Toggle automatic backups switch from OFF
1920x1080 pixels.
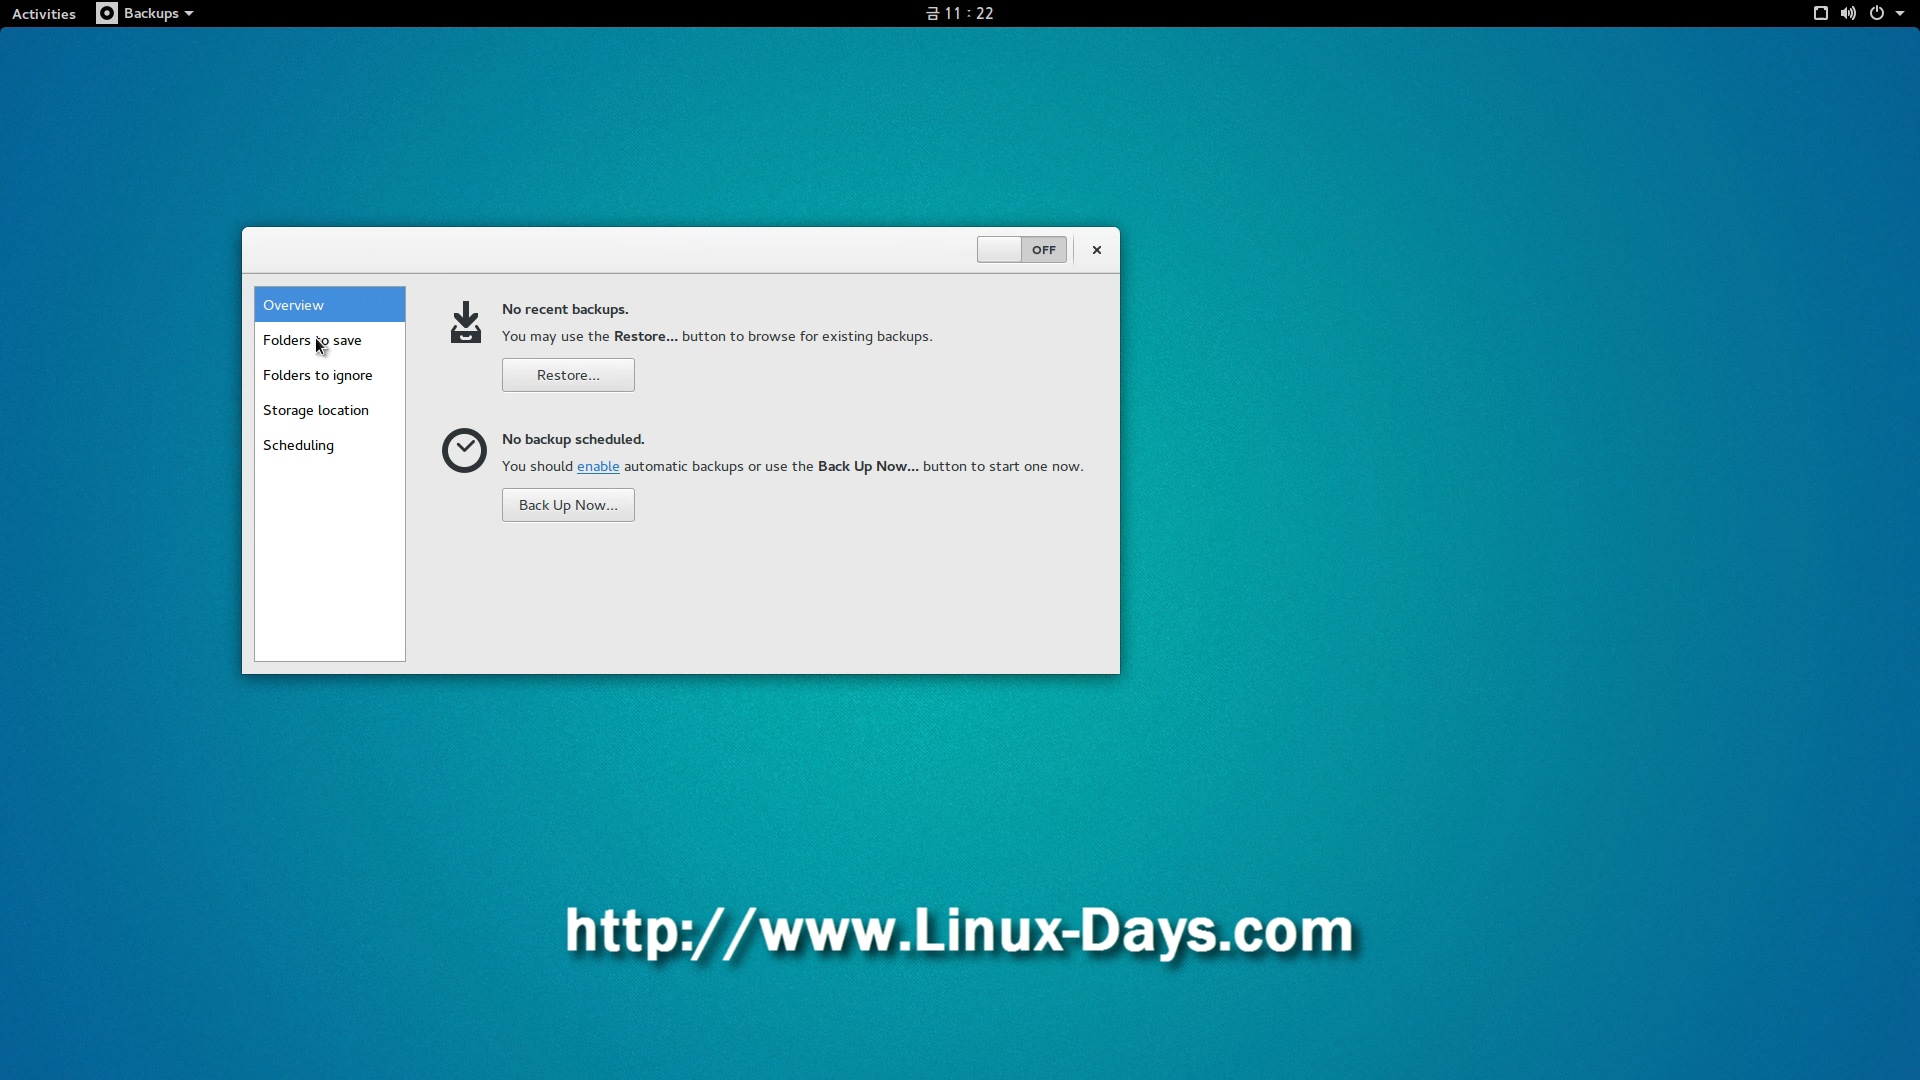[1021, 250]
